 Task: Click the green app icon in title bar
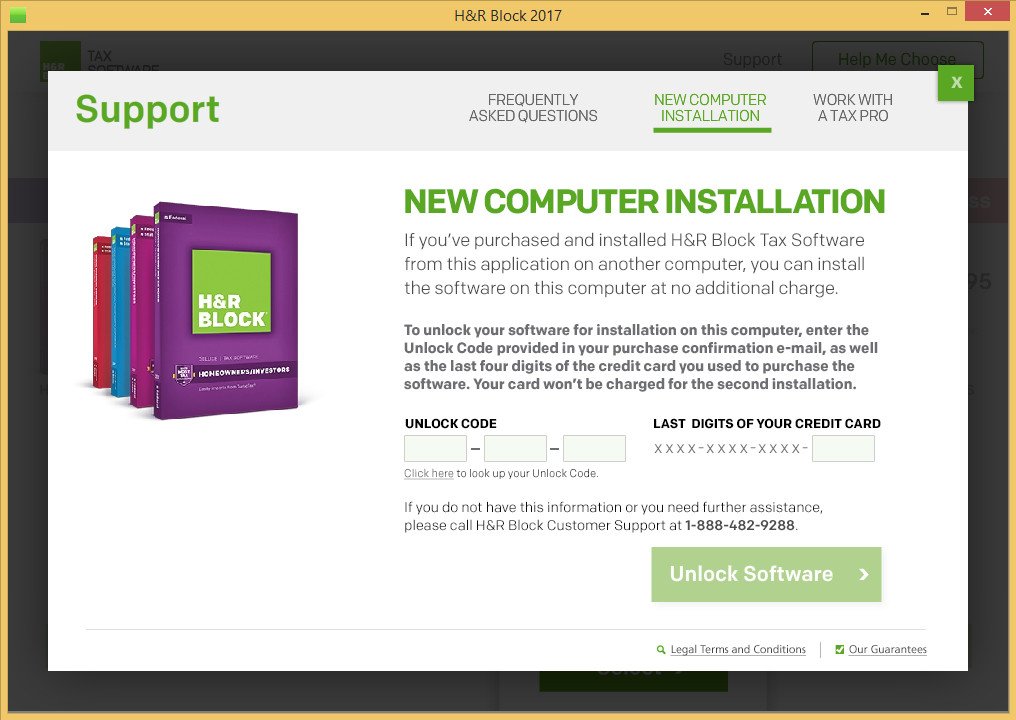(x=18, y=14)
